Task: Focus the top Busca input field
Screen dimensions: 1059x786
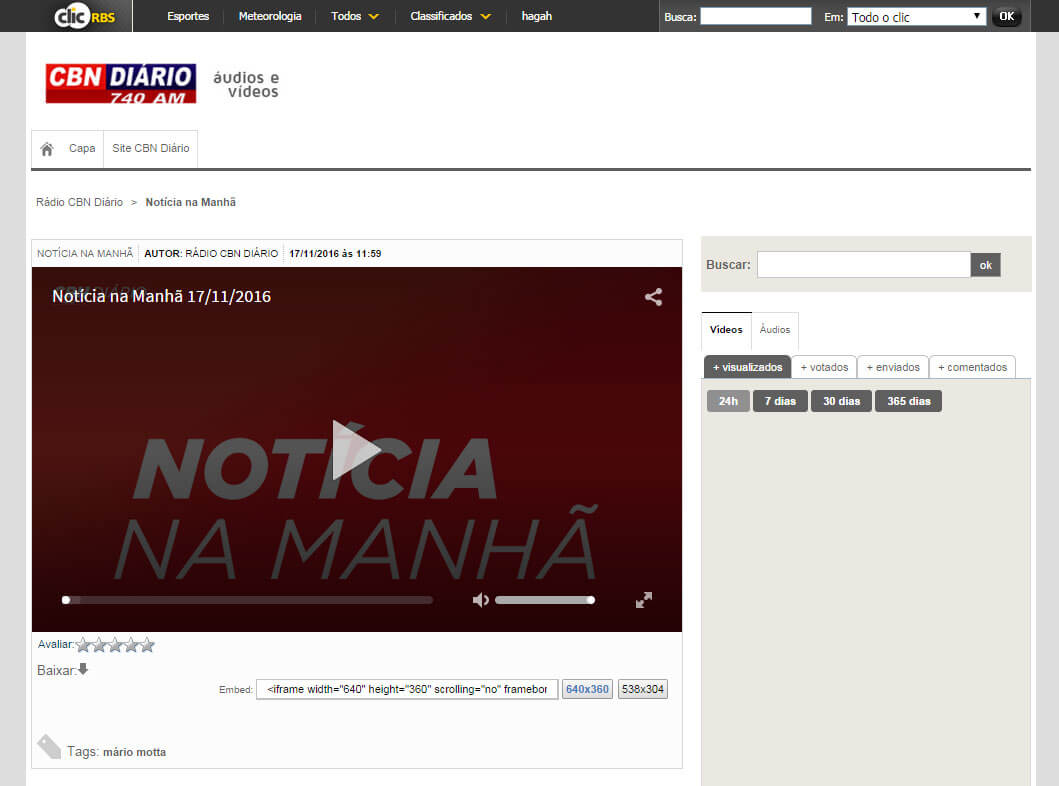Action: click(756, 16)
